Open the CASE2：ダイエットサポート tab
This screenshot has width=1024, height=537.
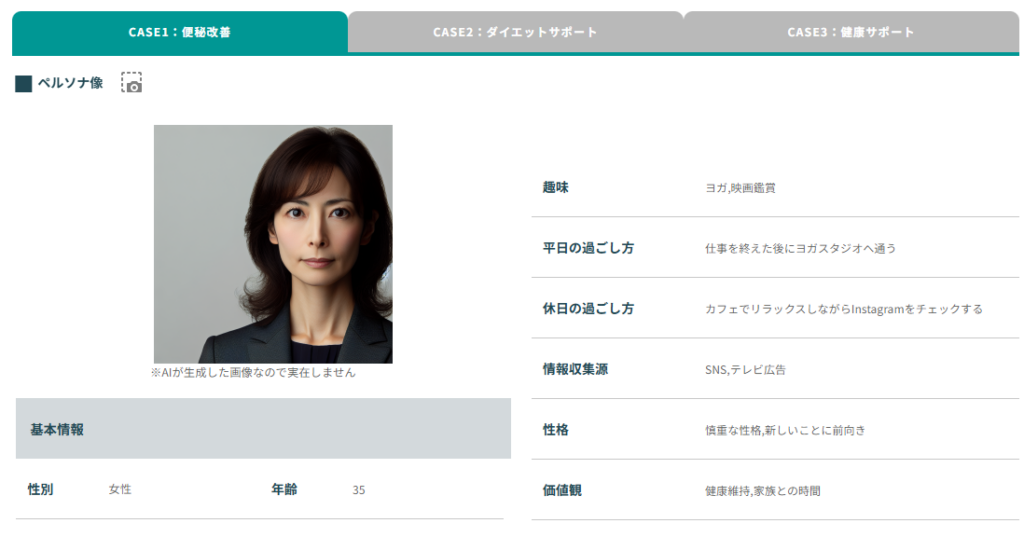click(515, 32)
